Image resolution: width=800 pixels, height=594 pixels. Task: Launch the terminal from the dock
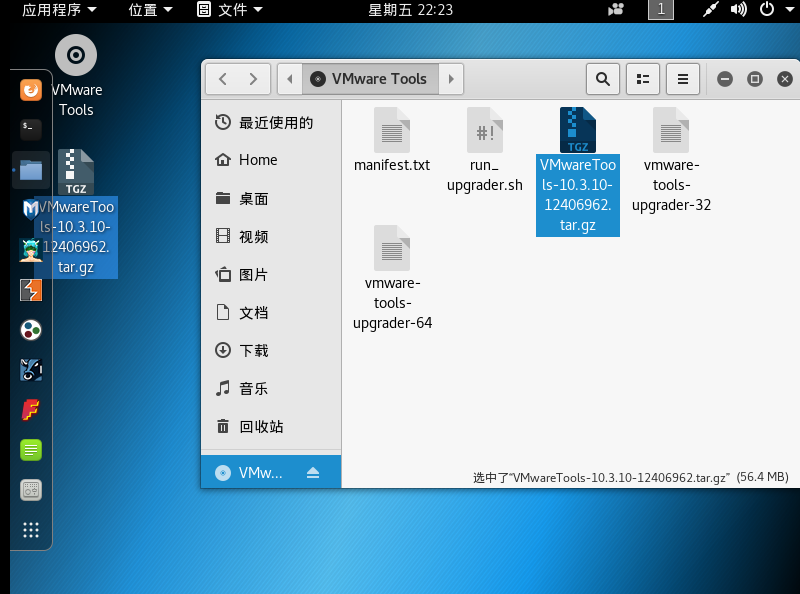click(30, 128)
